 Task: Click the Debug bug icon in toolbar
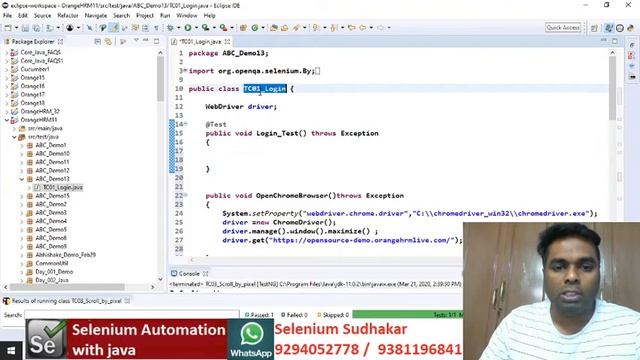pyautogui.click(x=171, y=28)
